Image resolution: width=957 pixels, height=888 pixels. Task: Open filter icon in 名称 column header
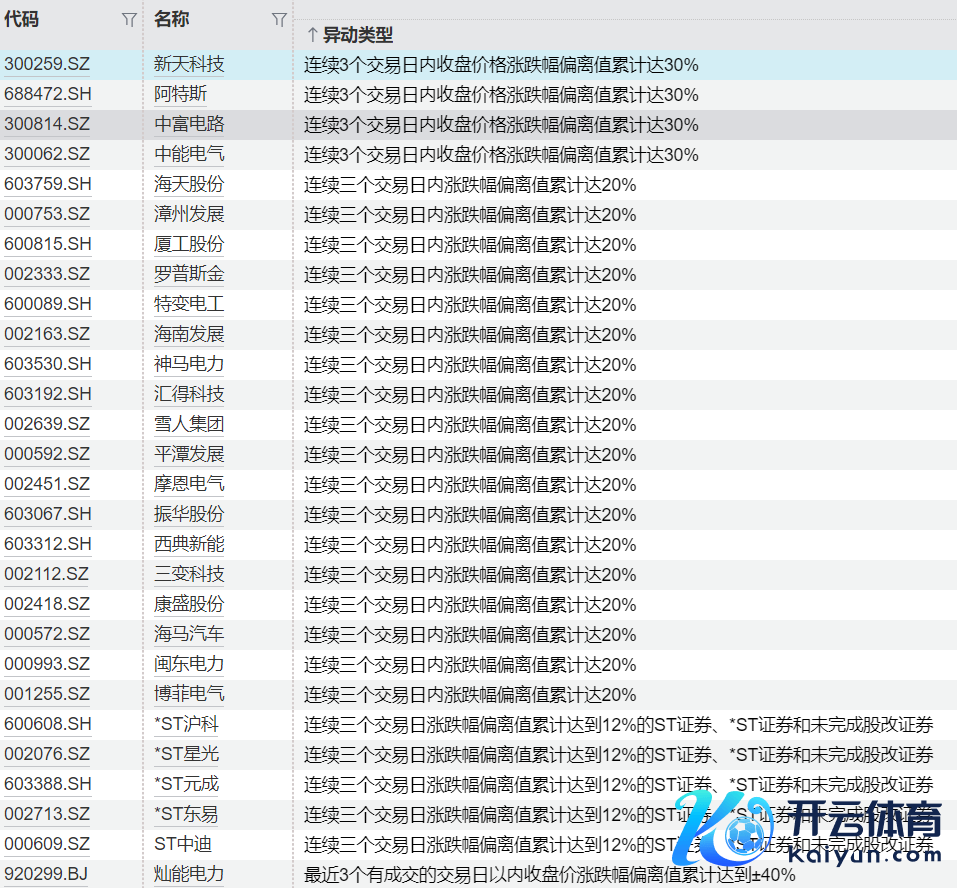point(279,19)
